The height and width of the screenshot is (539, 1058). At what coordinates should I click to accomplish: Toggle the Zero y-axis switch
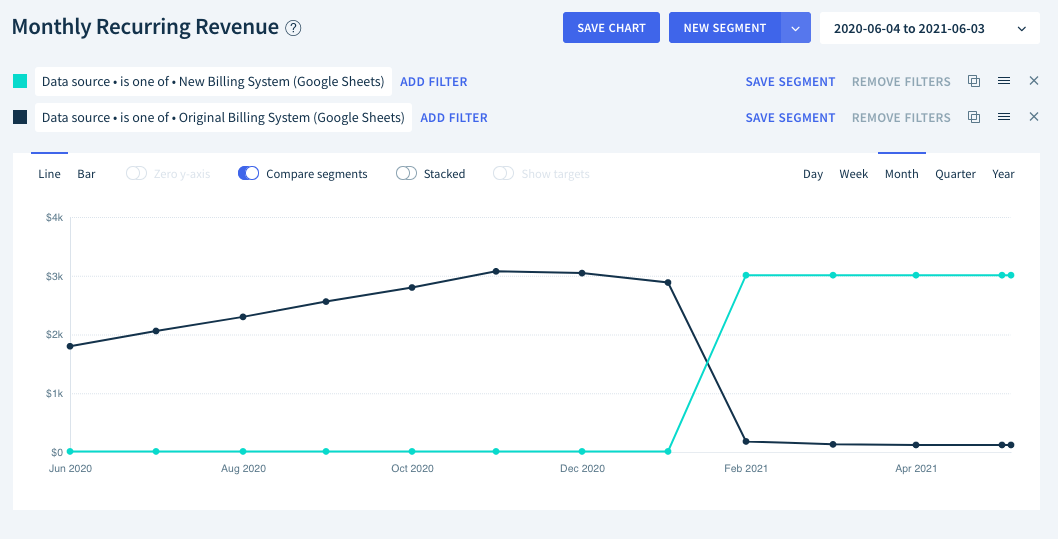tap(136, 173)
